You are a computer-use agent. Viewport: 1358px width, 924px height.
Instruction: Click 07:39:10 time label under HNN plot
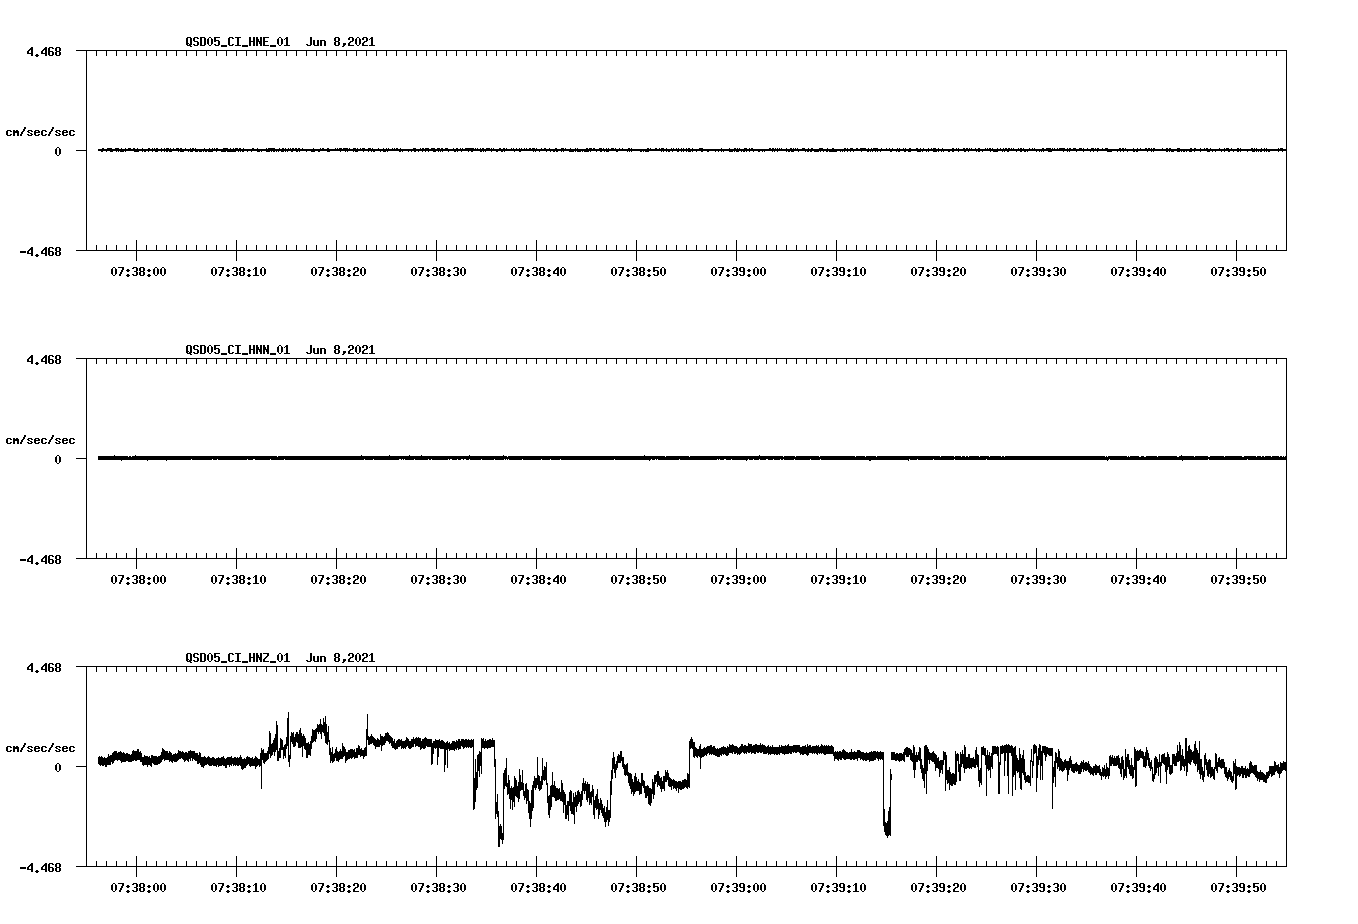tap(838, 579)
